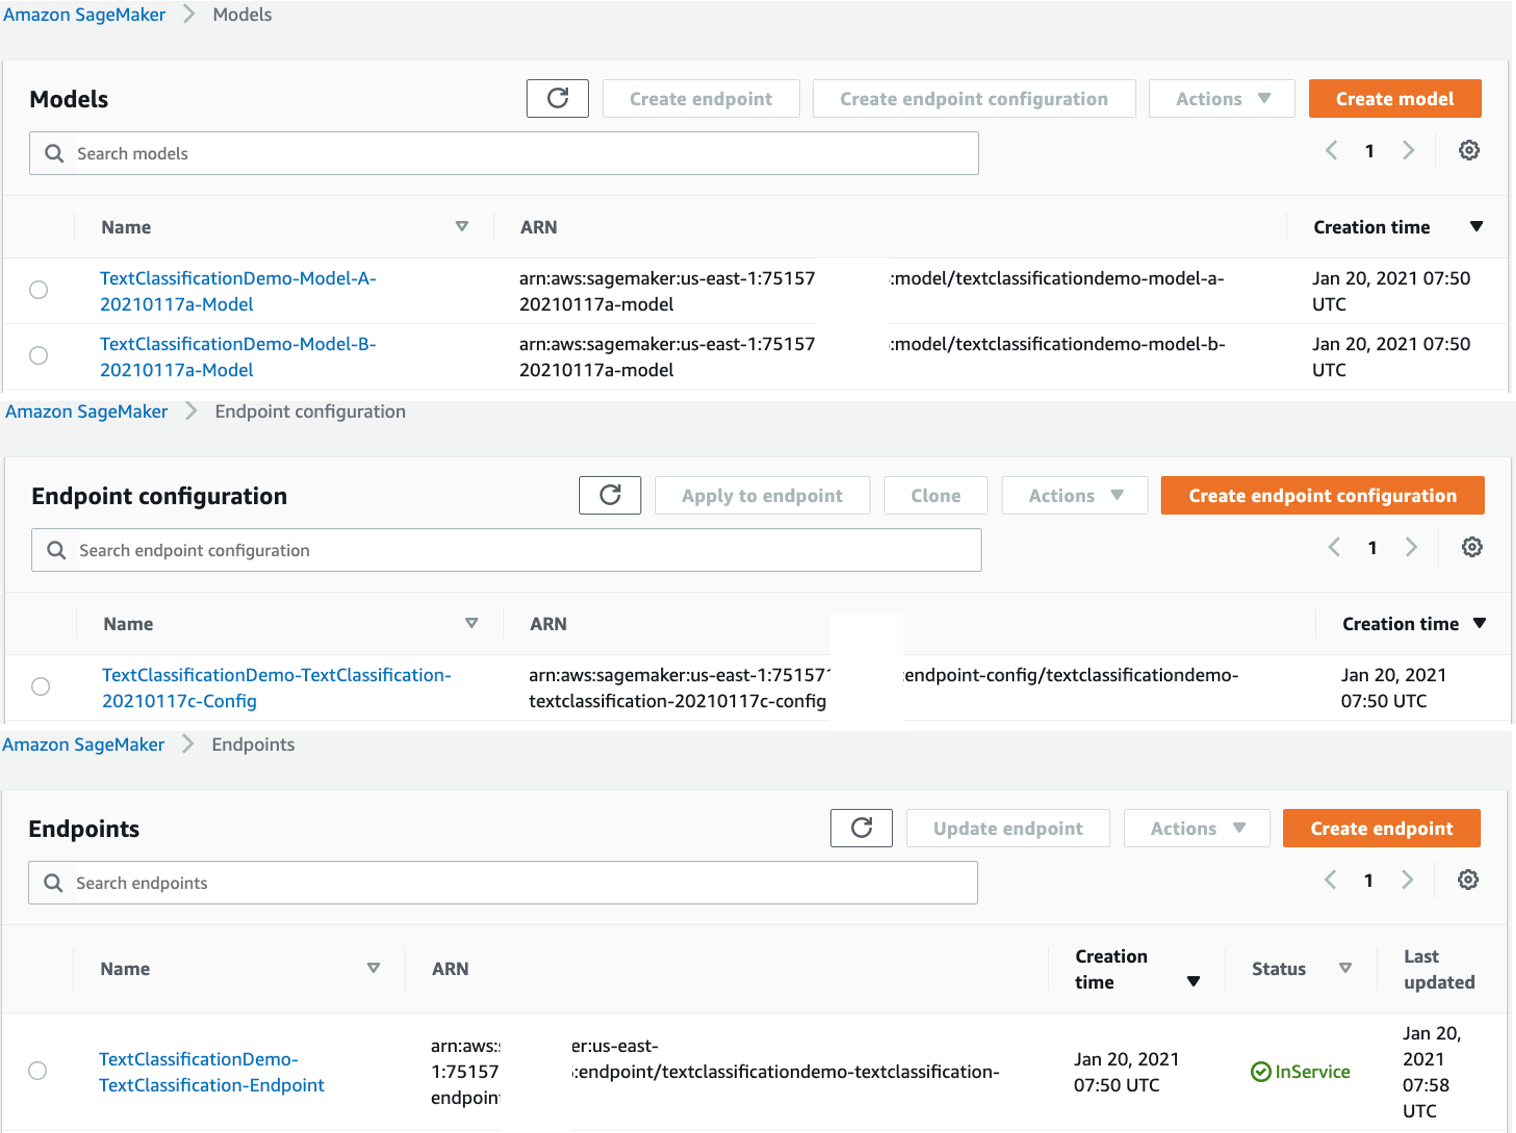Click Amazon SageMaker breadcrumb above Models
The image size is (1516, 1133).
(84, 14)
